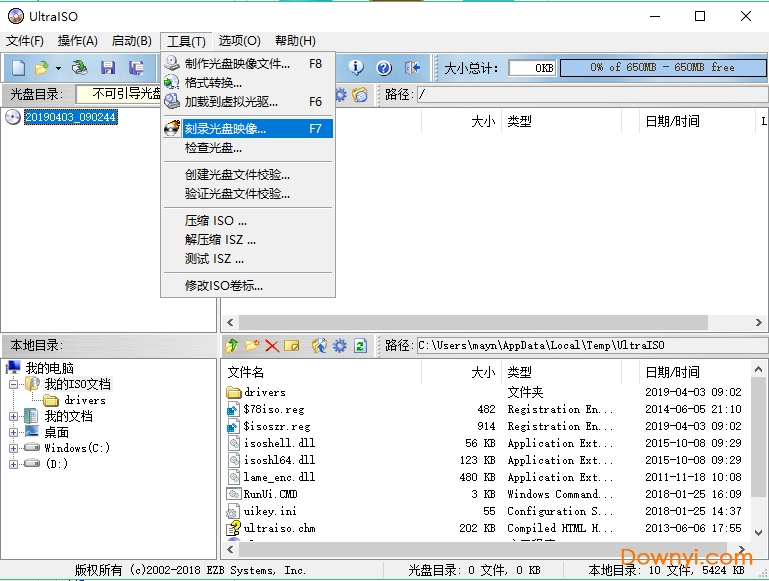The image size is (769, 581).
Task: Collapse the 我的ISO文档 tree node
Action: [14, 384]
